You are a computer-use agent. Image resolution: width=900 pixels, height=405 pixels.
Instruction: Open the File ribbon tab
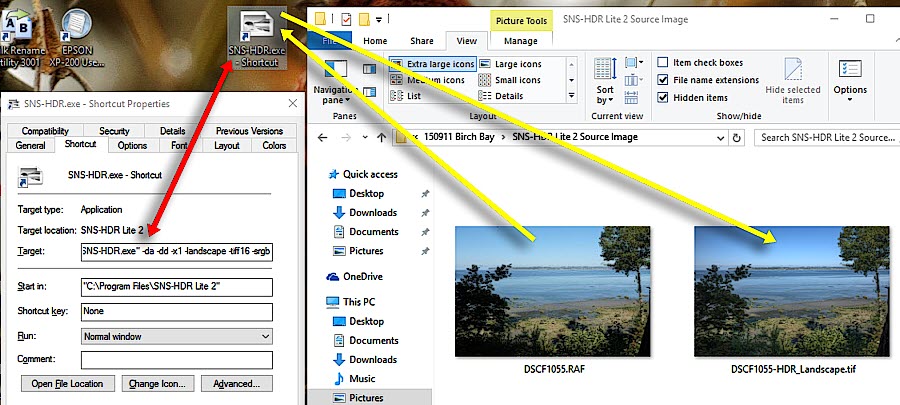[x=329, y=41]
